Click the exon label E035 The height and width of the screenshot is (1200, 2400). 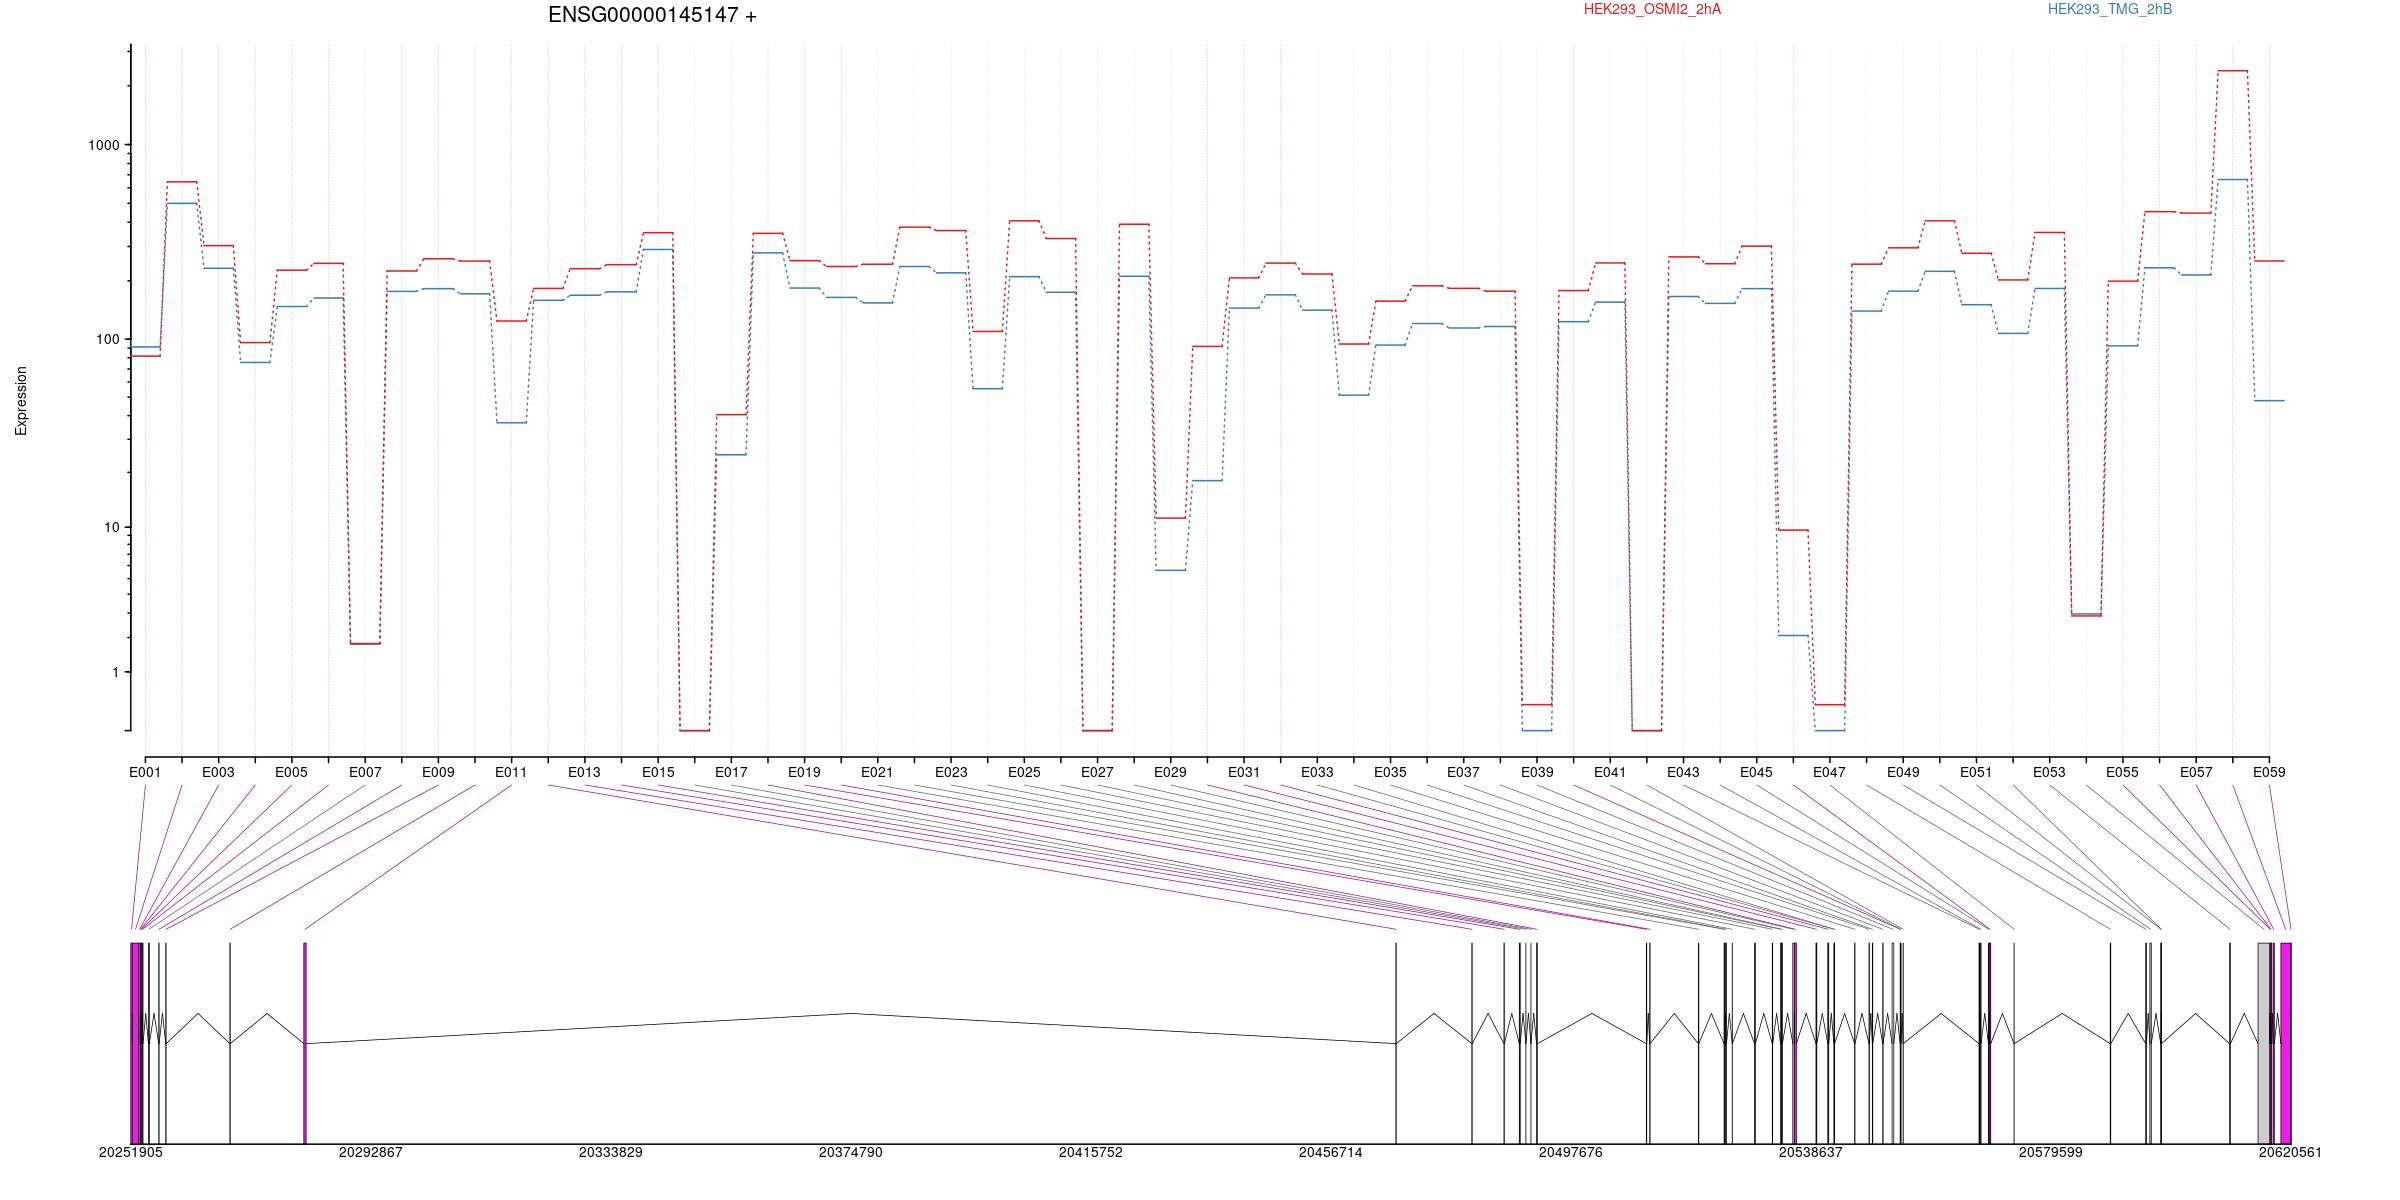point(1390,772)
